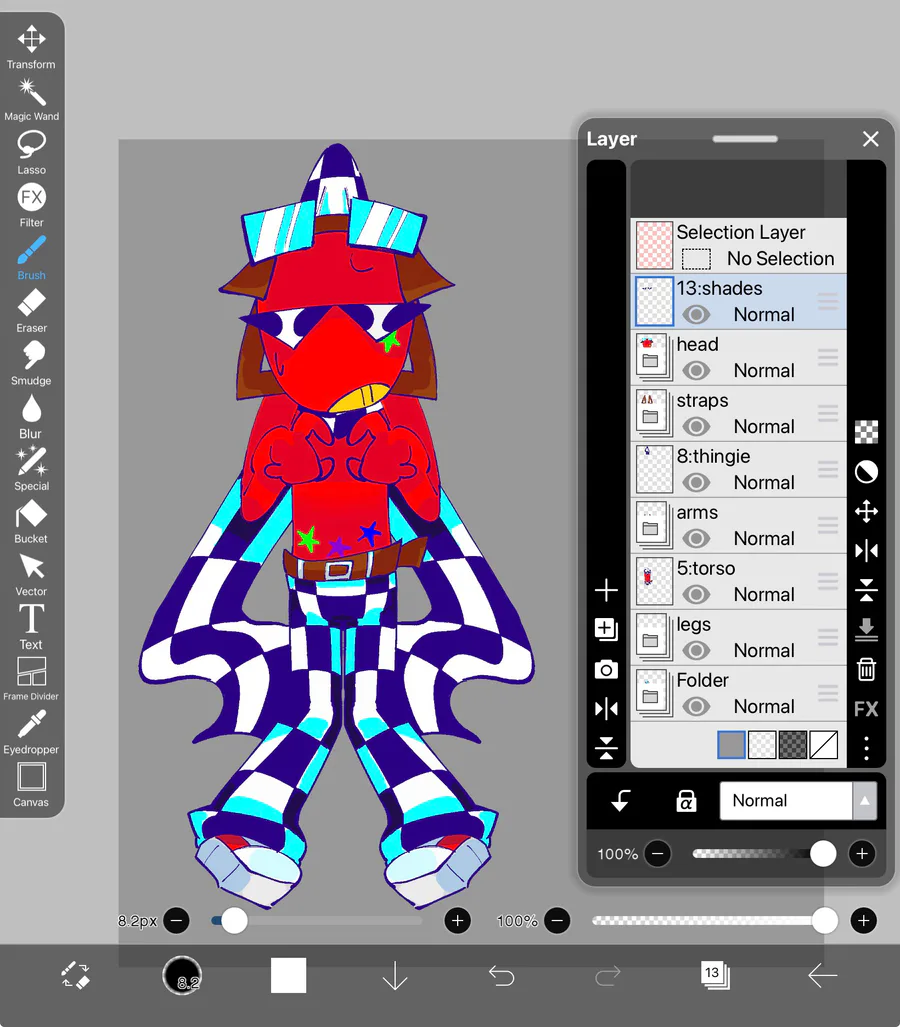The width and height of the screenshot is (900, 1027).
Task: Expand the arms folder thumbnail
Action: point(654,525)
